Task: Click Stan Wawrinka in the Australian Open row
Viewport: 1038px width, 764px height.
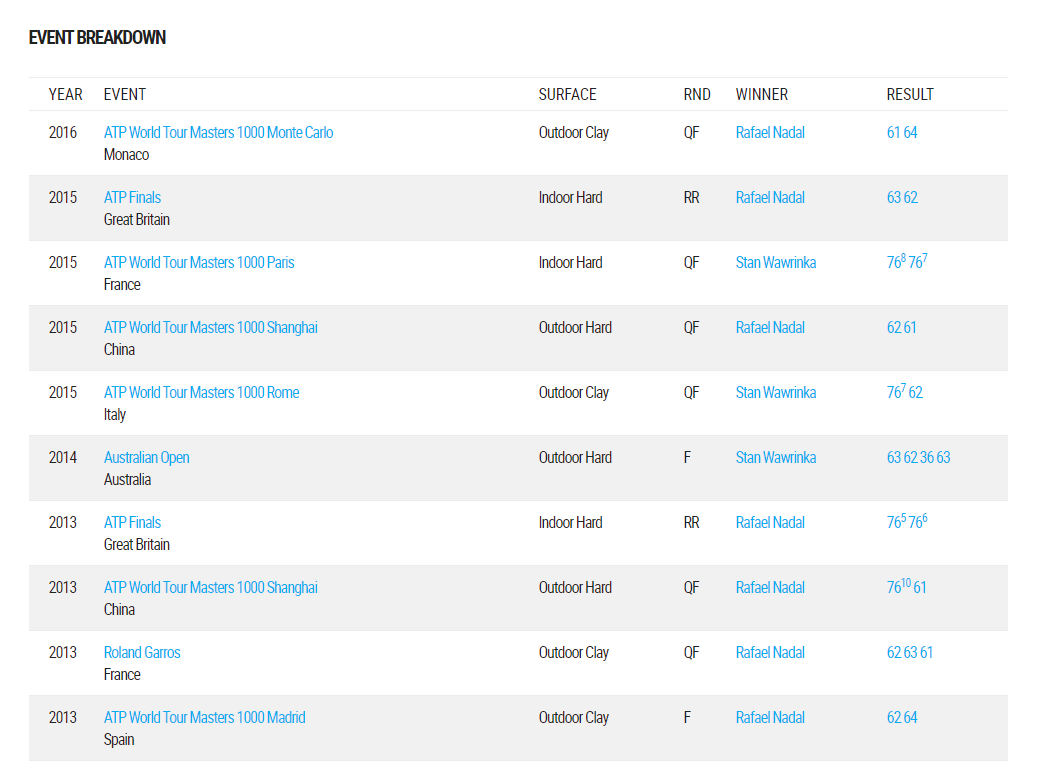Action: (775, 458)
